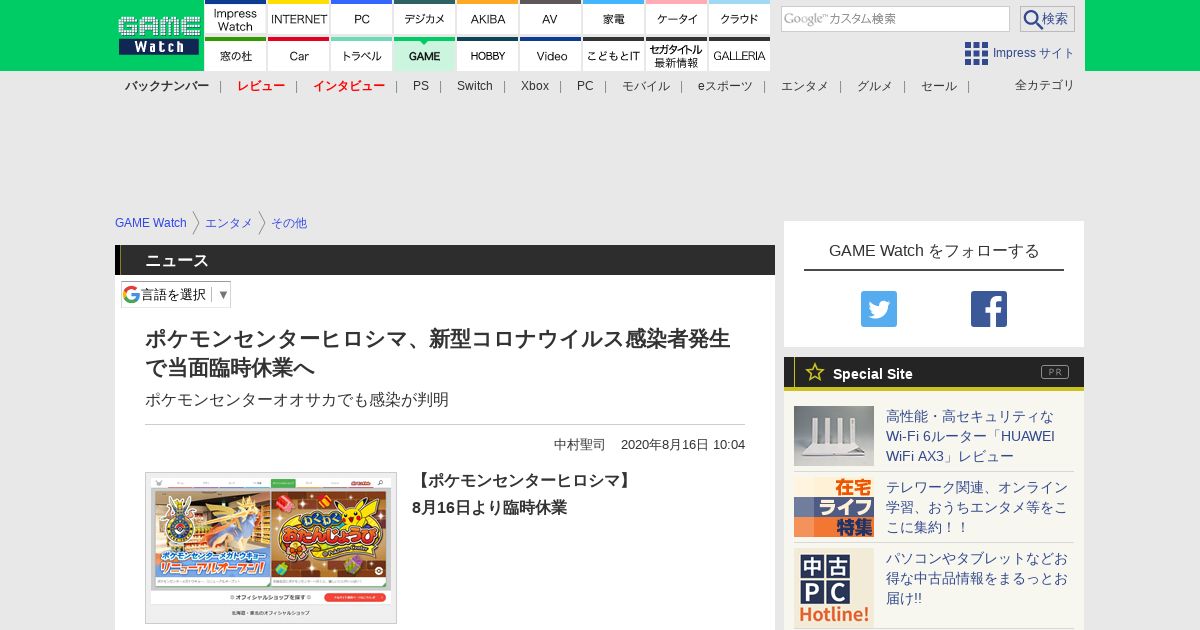The height and width of the screenshot is (630, 1200).
Task: Click the PR badge in Special Site
Action: (1055, 372)
